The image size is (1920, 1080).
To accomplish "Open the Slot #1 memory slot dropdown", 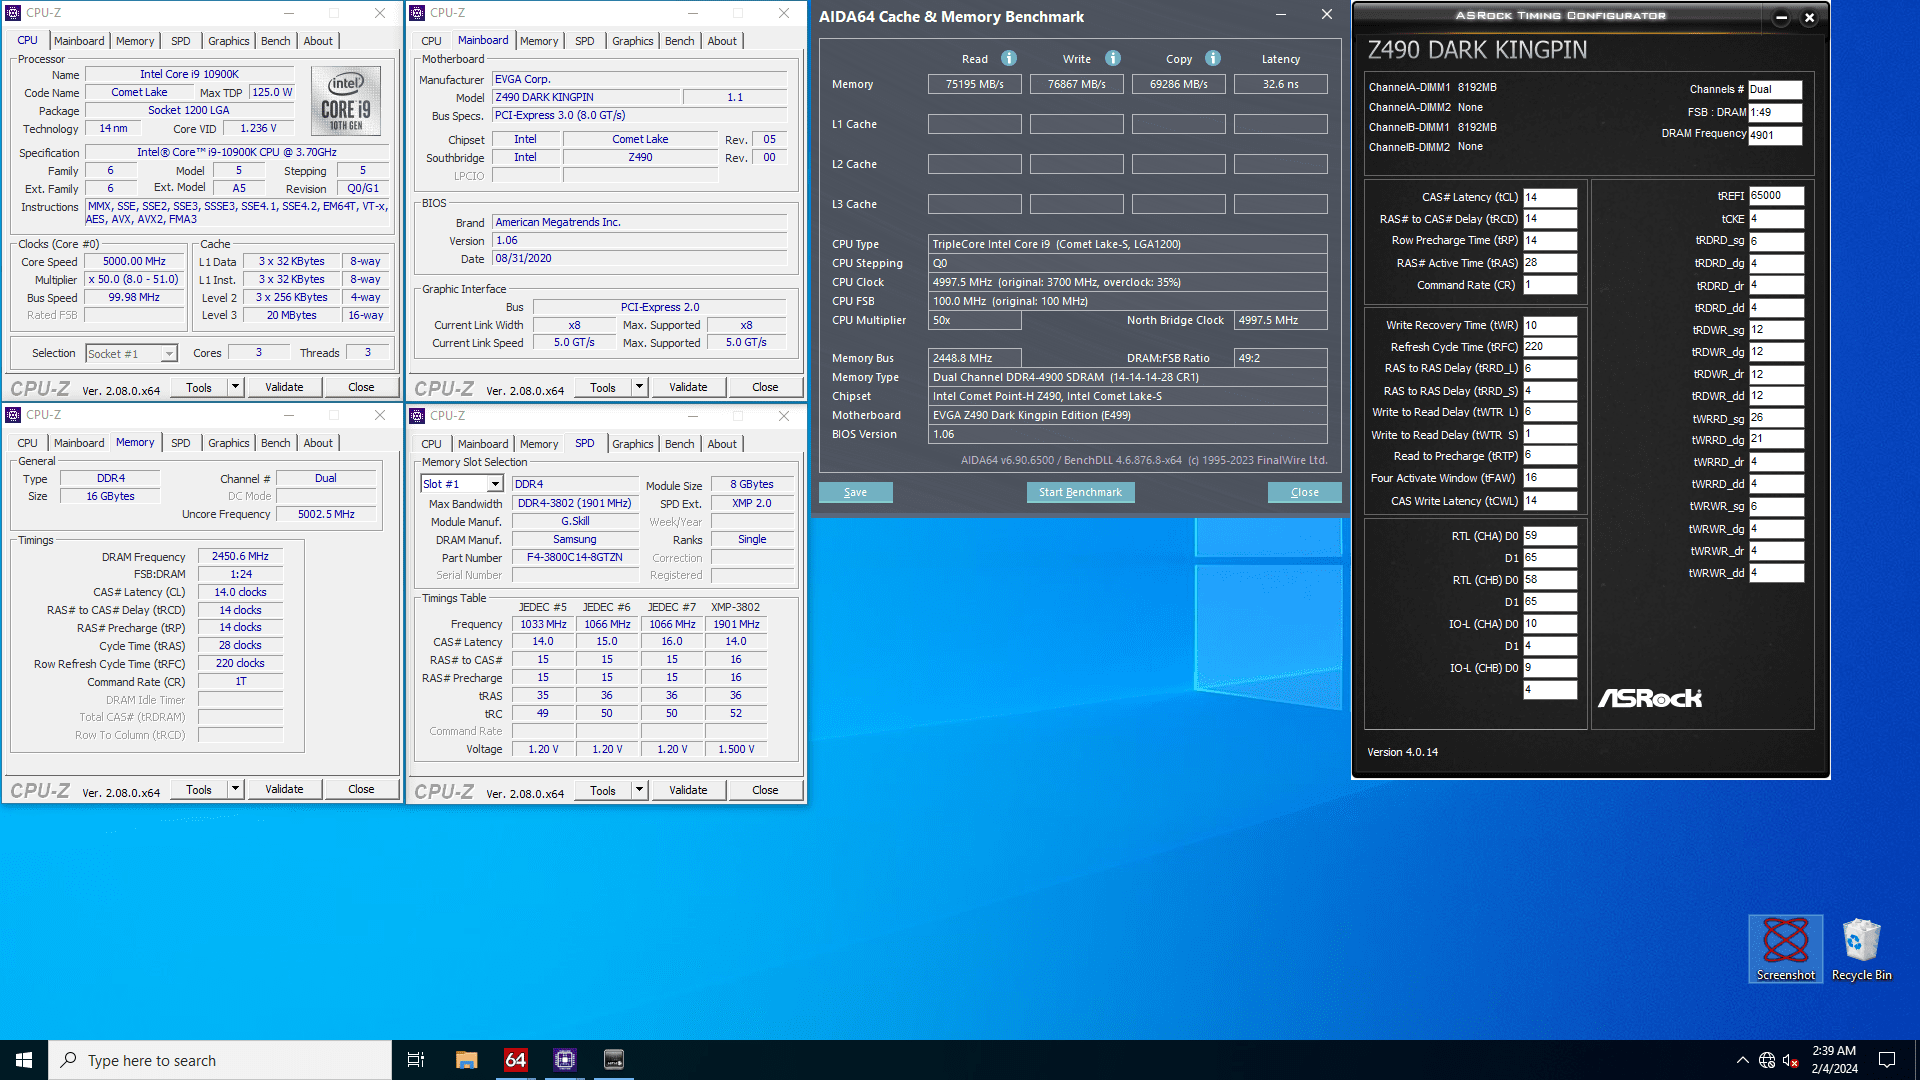I will tap(495, 484).
